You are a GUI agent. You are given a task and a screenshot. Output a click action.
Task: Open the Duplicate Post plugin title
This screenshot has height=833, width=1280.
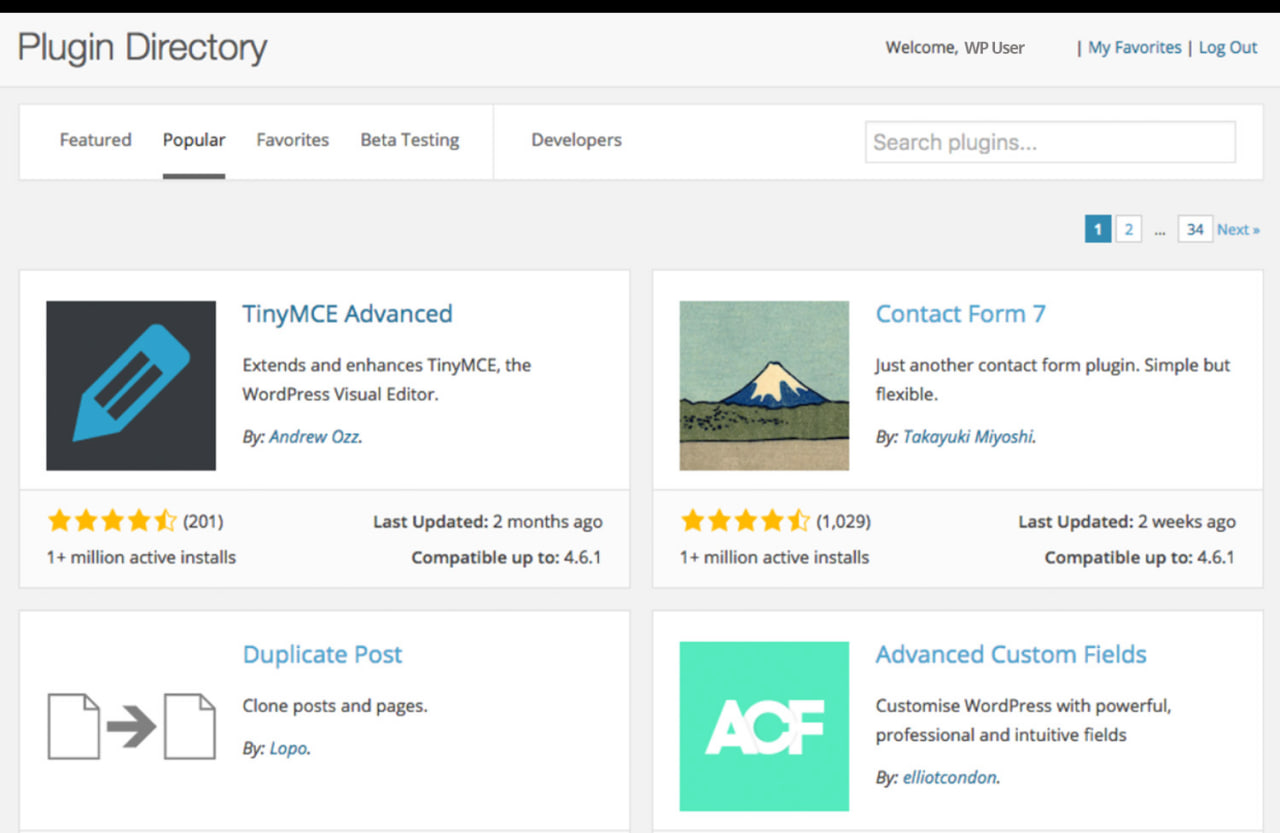322,655
